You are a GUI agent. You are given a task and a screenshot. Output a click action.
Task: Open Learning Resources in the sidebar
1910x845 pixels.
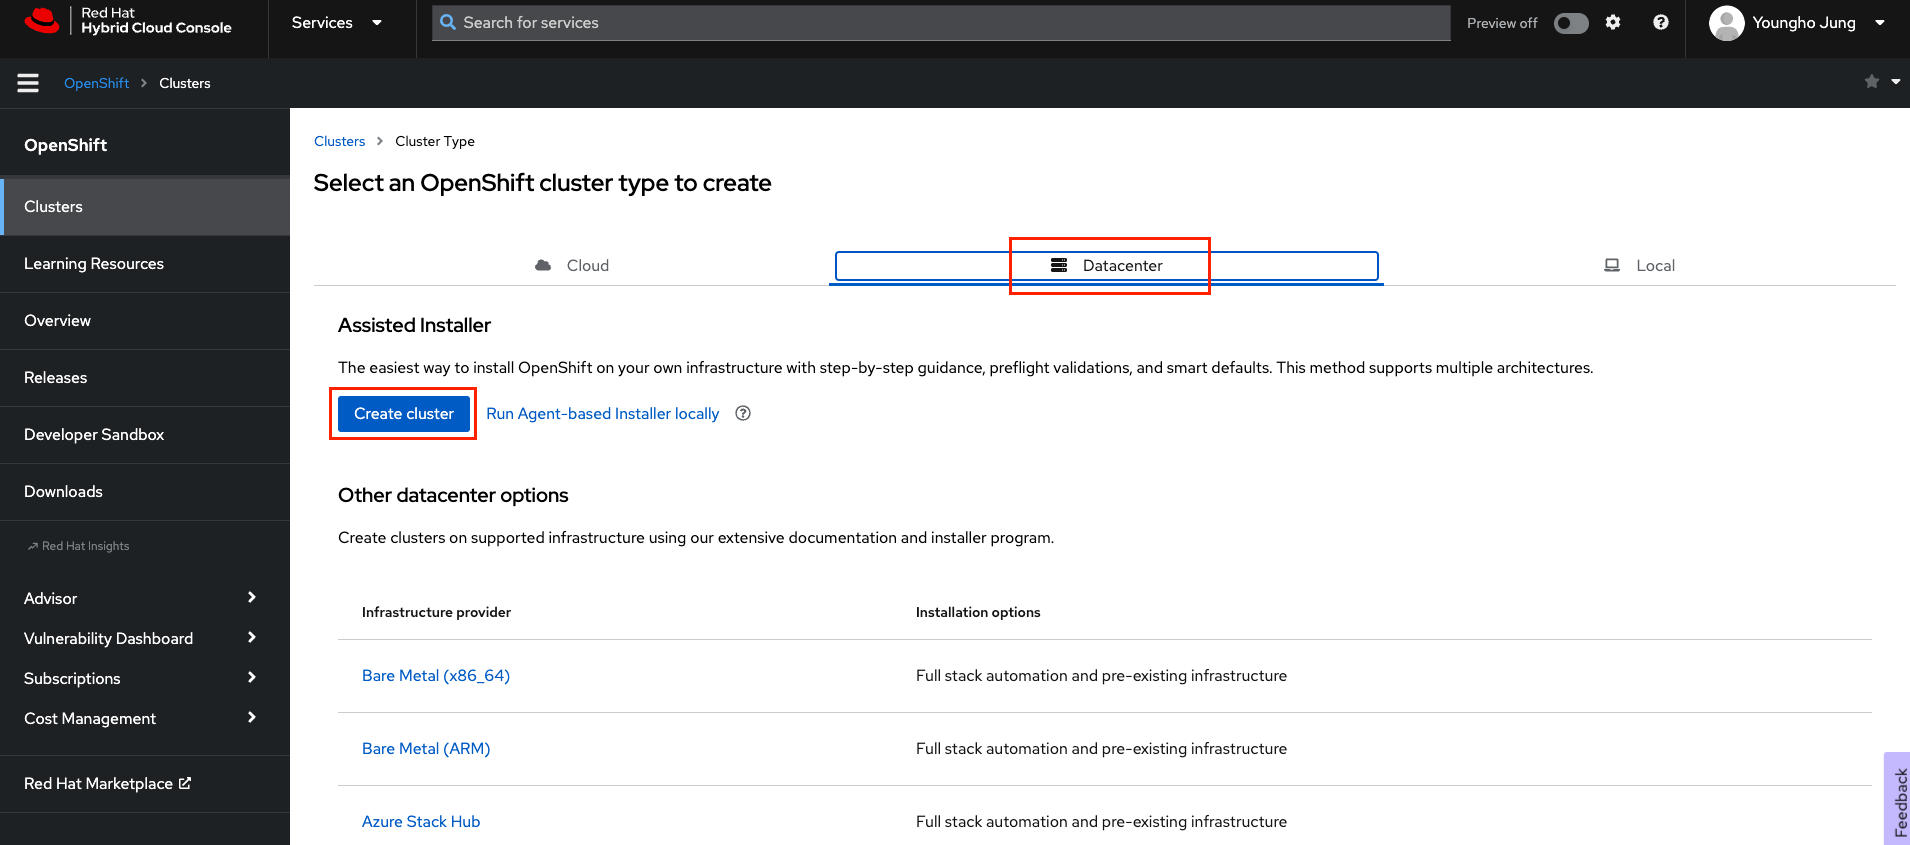tap(145, 264)
